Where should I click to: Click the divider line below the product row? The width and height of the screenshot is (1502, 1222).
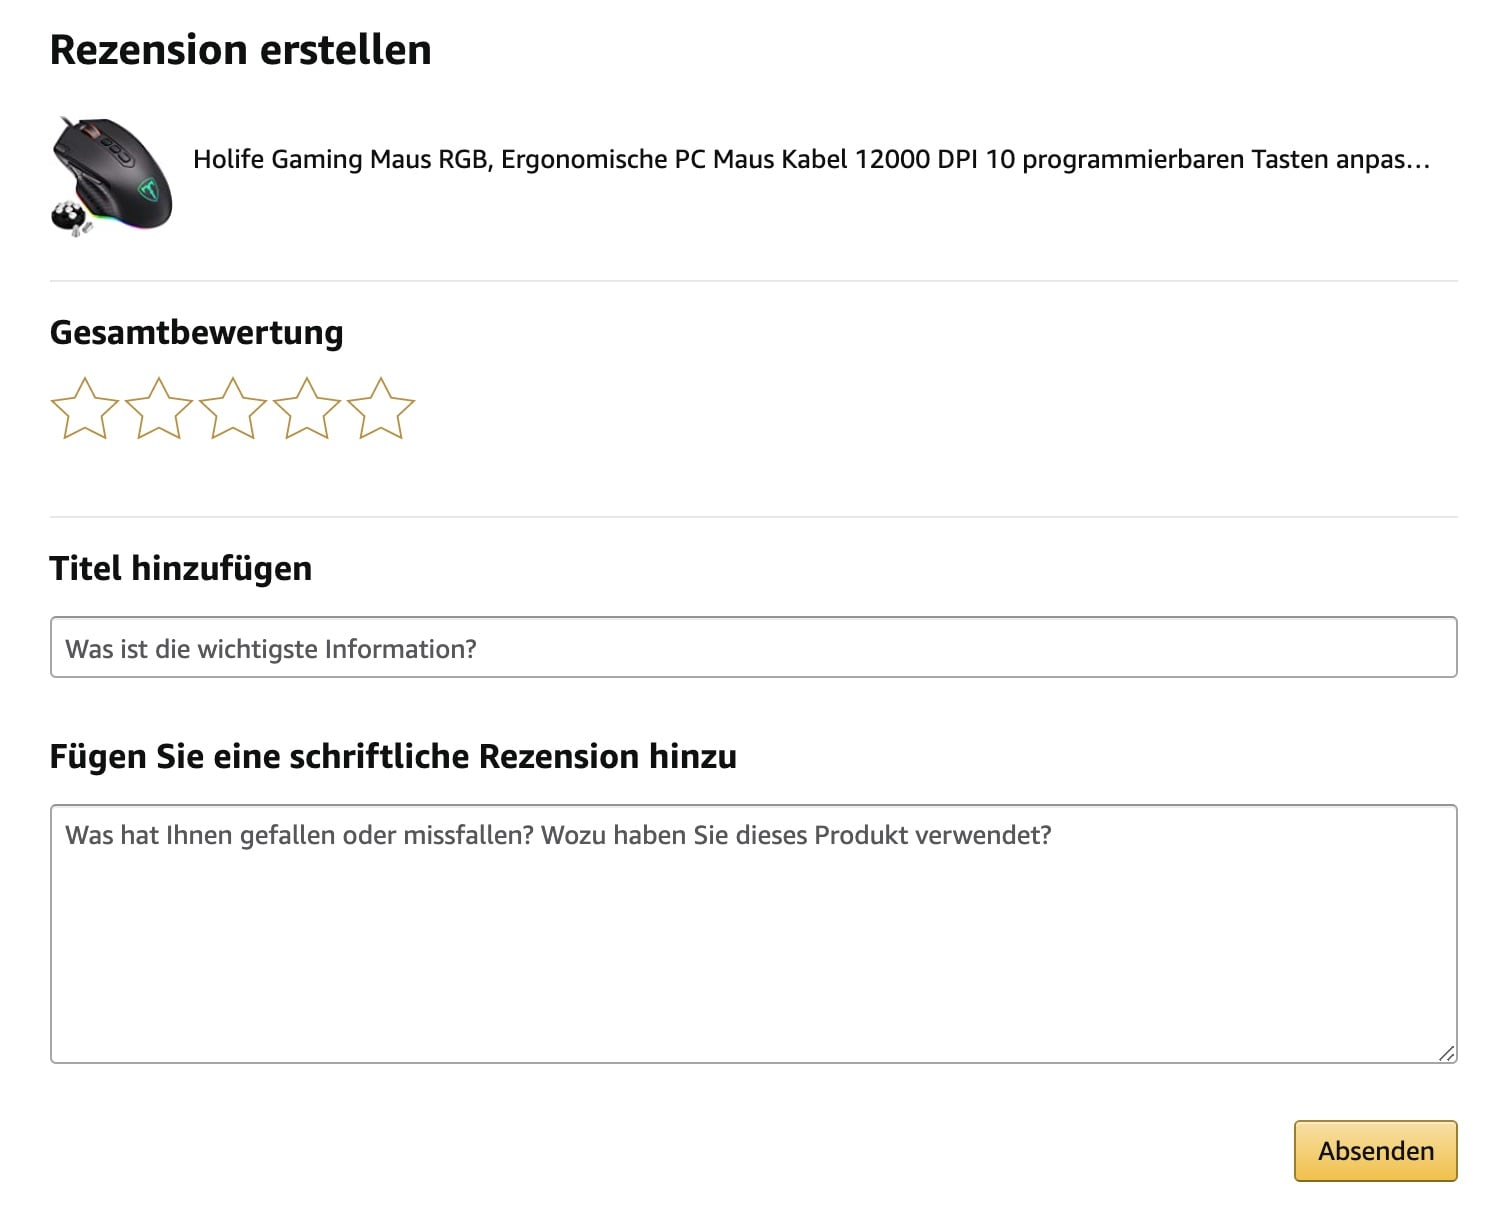pyautogui.click(x=753, y=281)
